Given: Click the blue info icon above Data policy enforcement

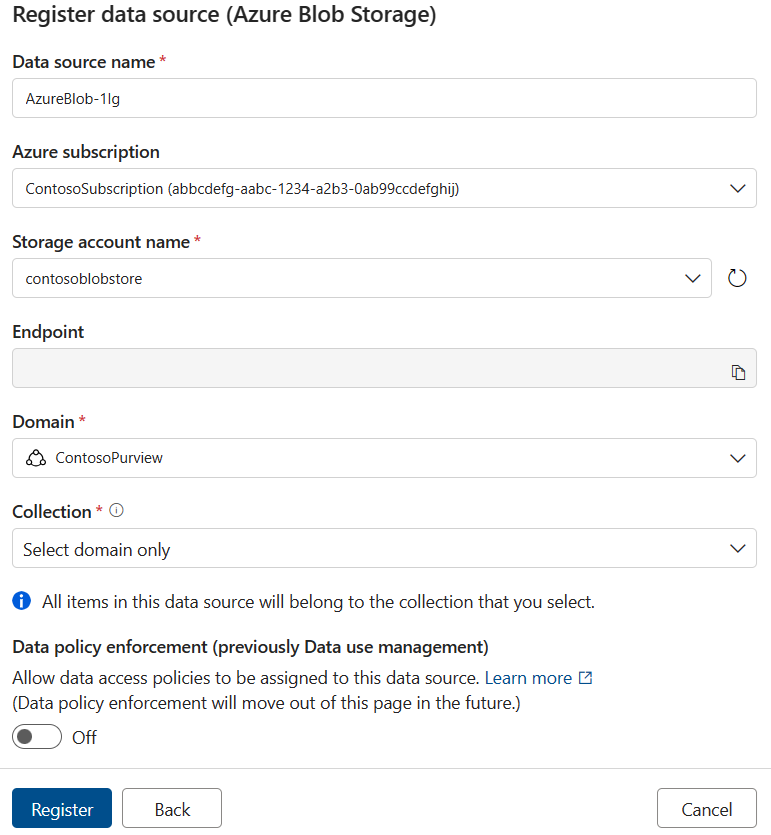Looking at the screenshot, I should [x=21, y=601].
